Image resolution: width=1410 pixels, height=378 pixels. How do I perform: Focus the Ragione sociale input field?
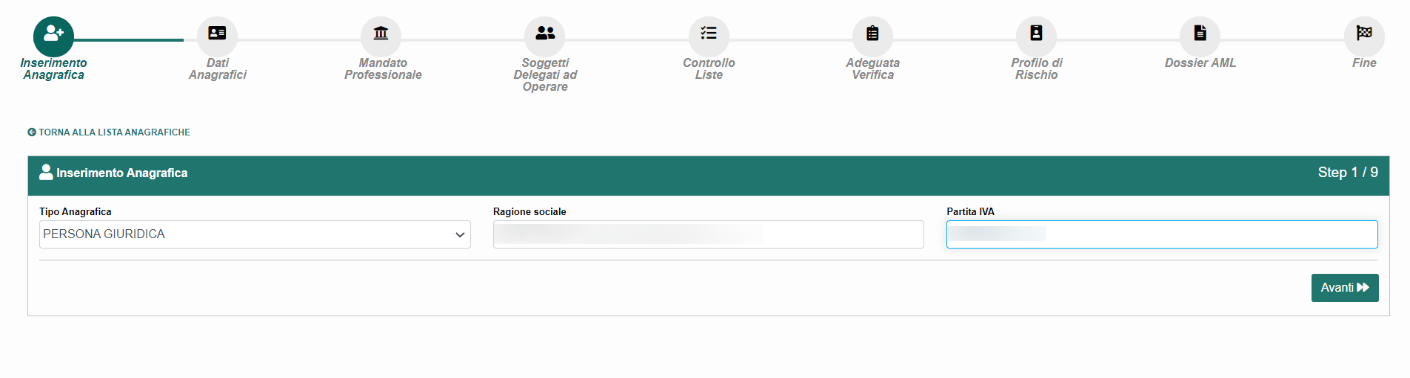click(708, 234)
